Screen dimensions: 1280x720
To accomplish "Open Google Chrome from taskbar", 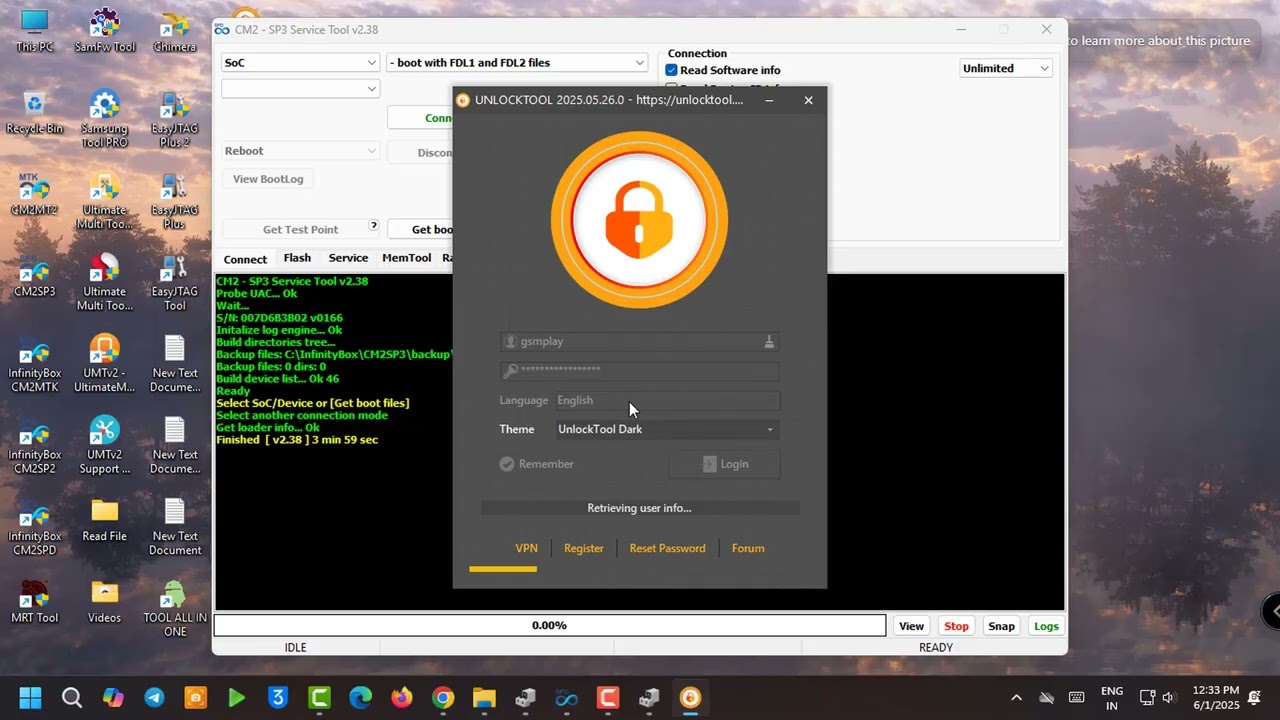I will click(x=443, y=698).
